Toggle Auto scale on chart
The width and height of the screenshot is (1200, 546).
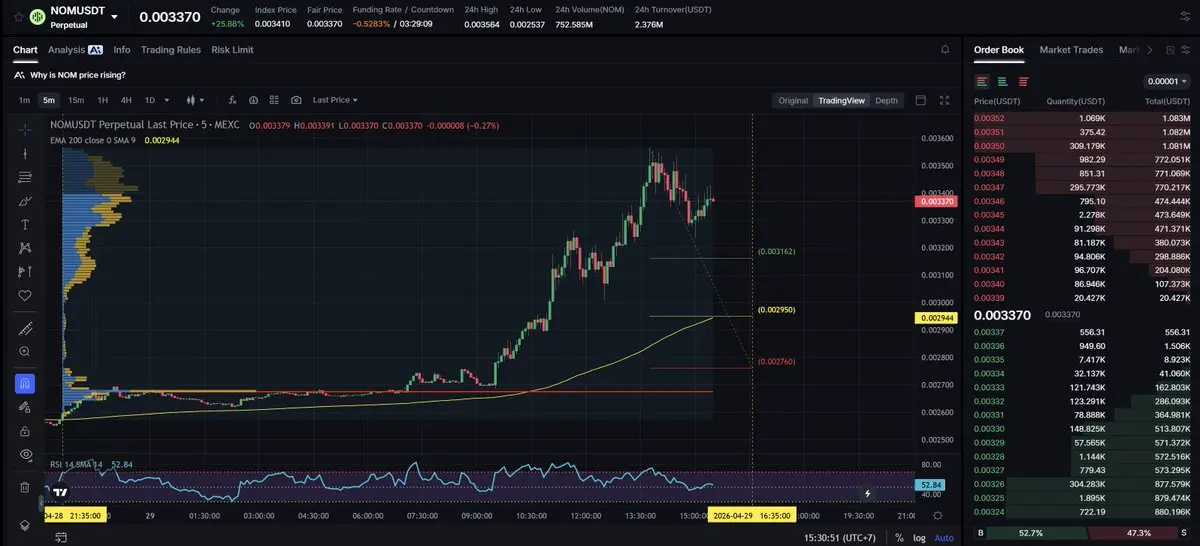944,538
